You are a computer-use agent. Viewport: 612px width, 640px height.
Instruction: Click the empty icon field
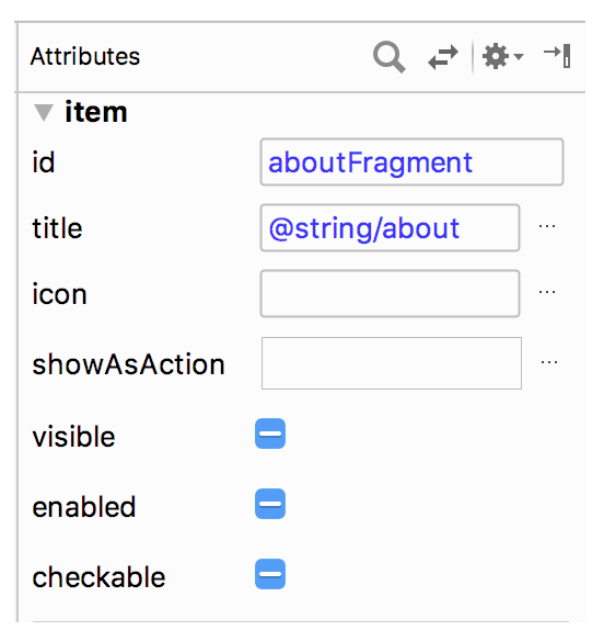coord(390,294)
